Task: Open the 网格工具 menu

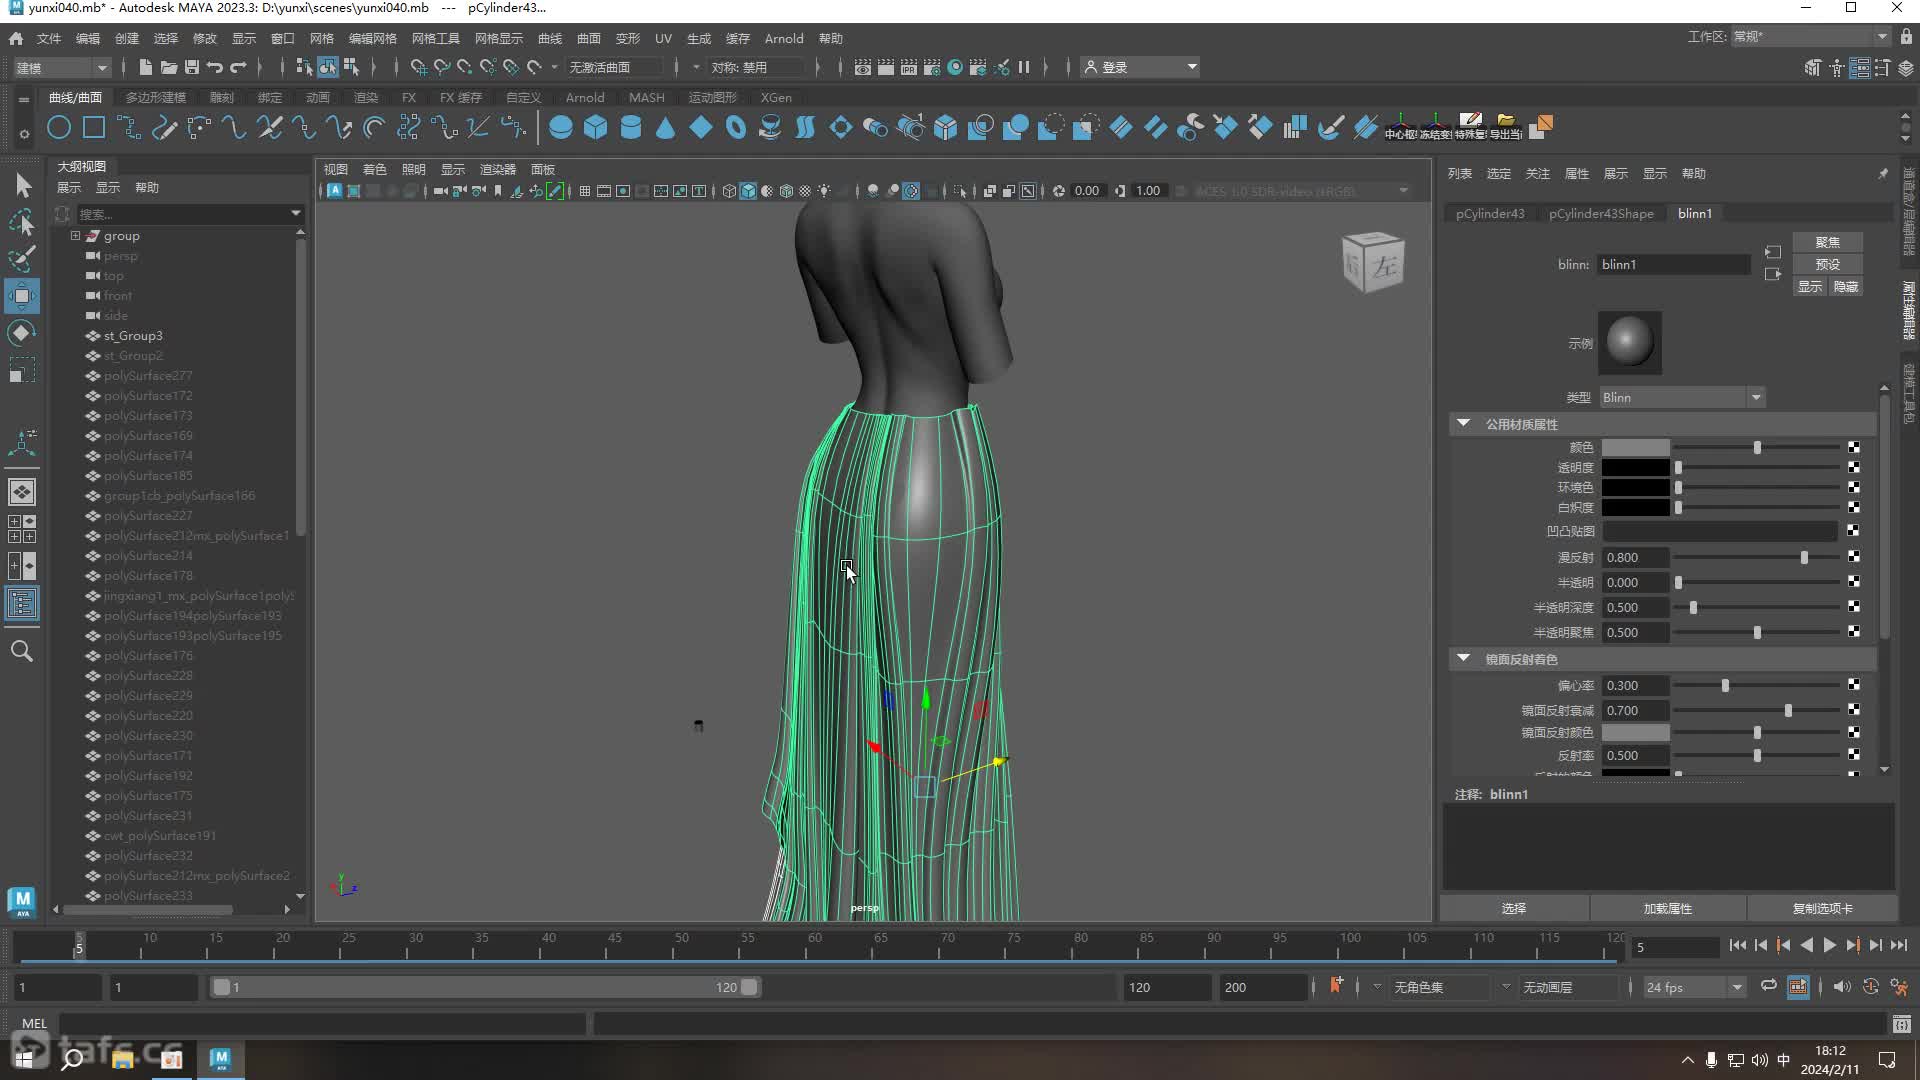Action: click(x=436, y=38)
